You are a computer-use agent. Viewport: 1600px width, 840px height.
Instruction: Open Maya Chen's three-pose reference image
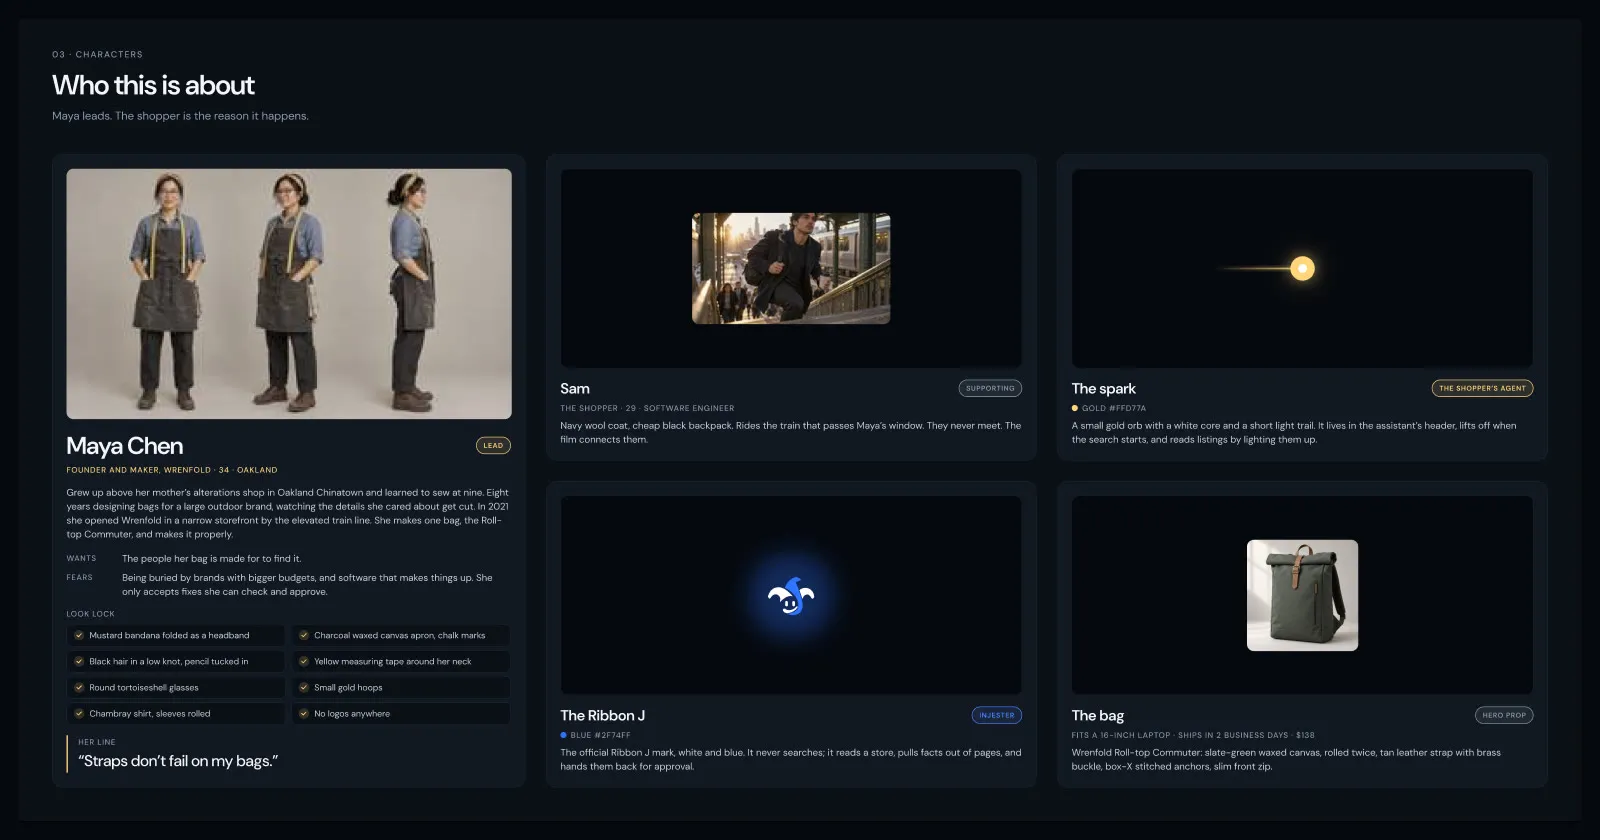point(289,293)
